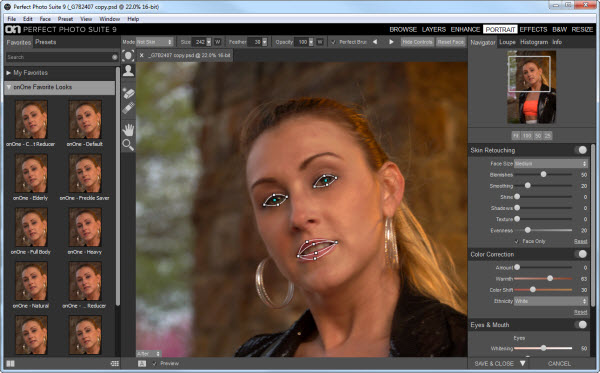
Task: Click the Smoothing slider handle
Action: (x=528, y=186)
